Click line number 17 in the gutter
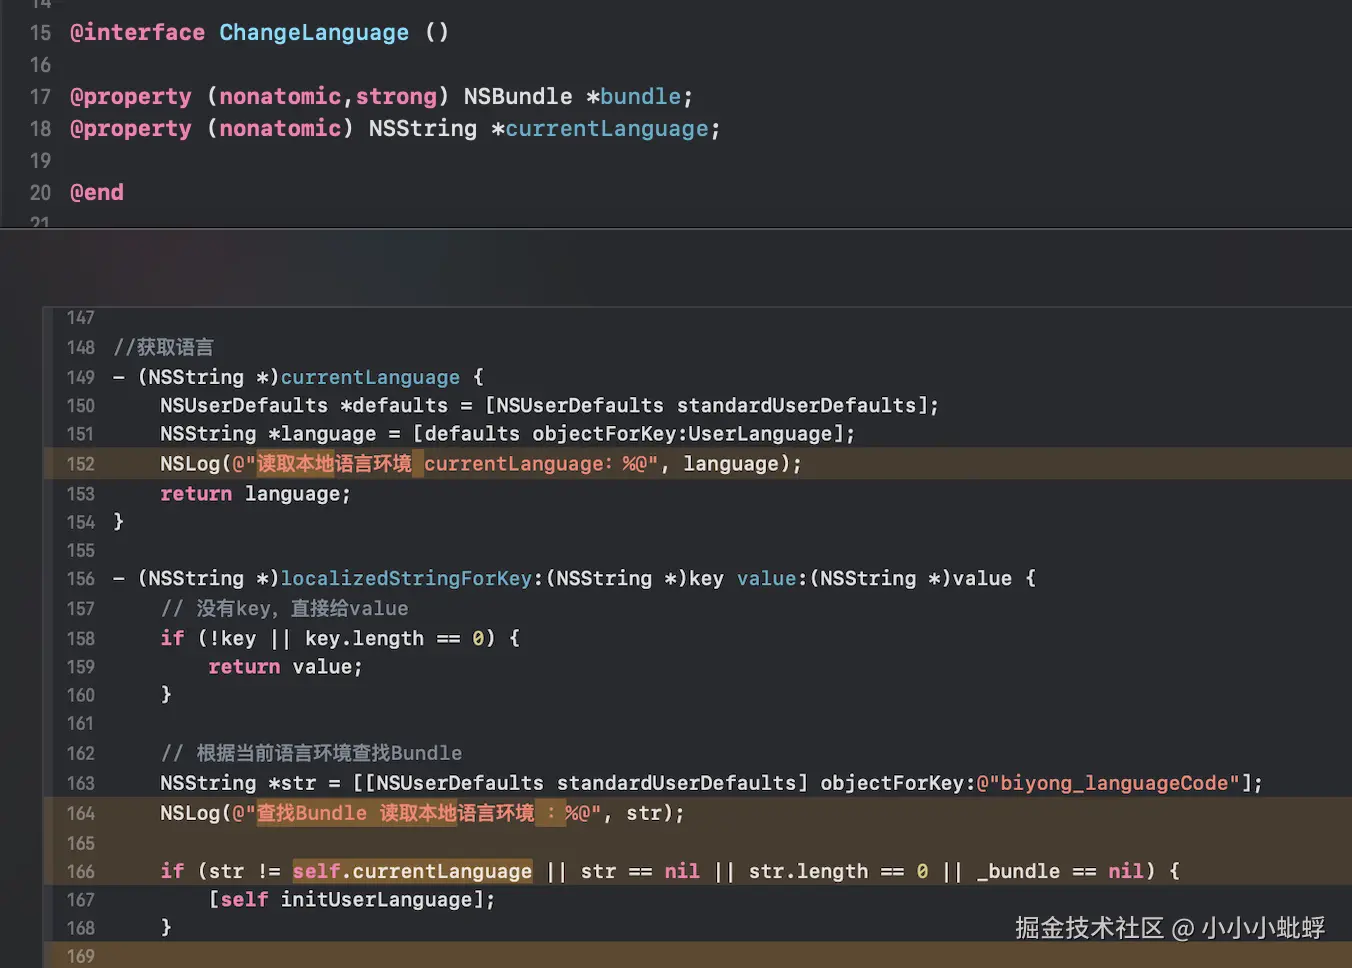The width and height of the screenshot is (1352, 968). pos(40,97)
